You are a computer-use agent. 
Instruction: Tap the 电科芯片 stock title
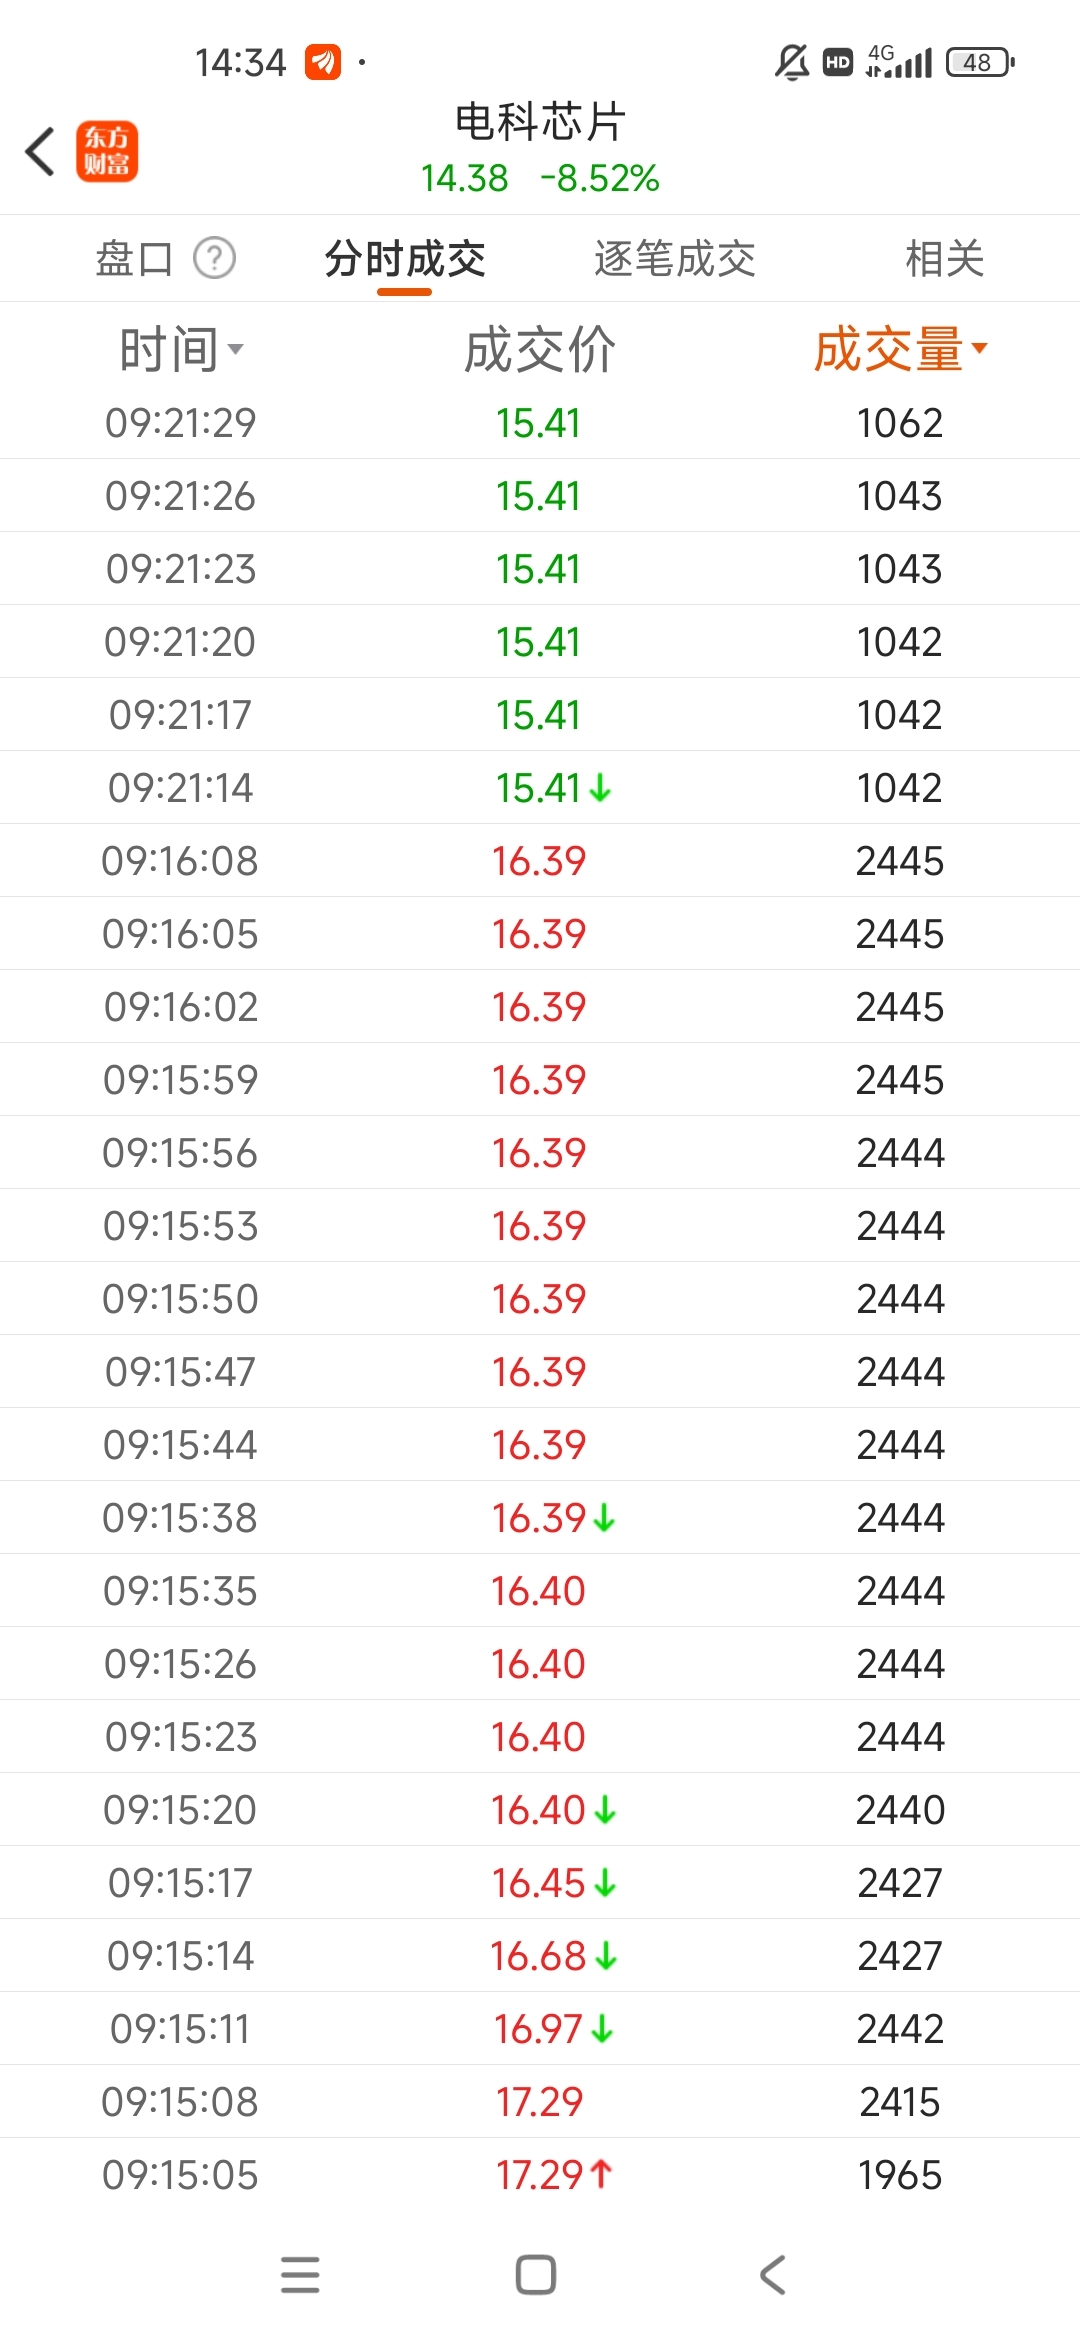pyautogui.click(x=540, y=122)
